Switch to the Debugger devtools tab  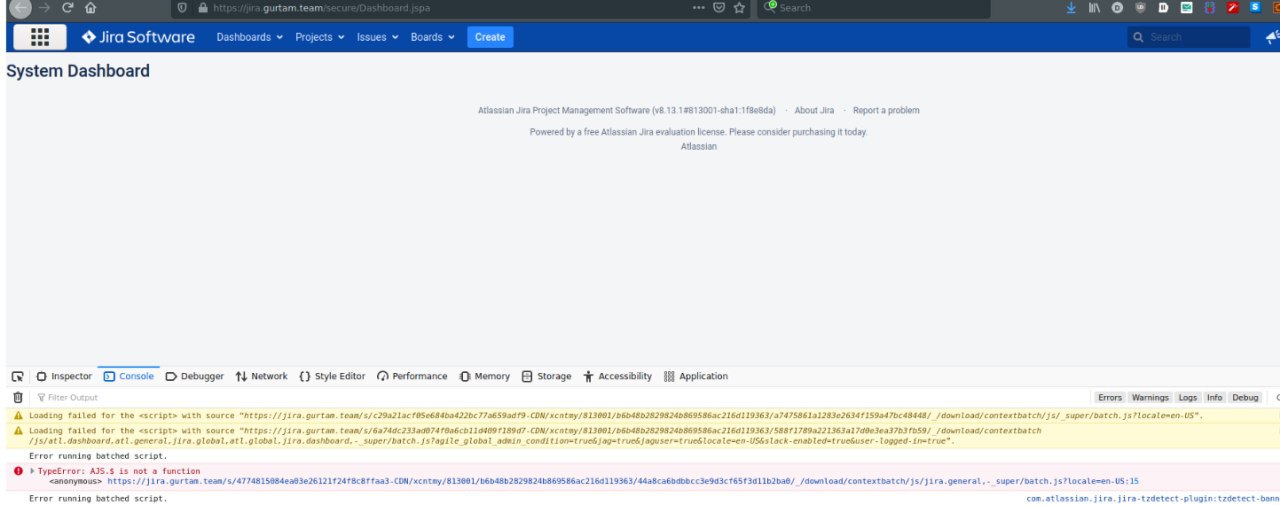coord(195,376)
